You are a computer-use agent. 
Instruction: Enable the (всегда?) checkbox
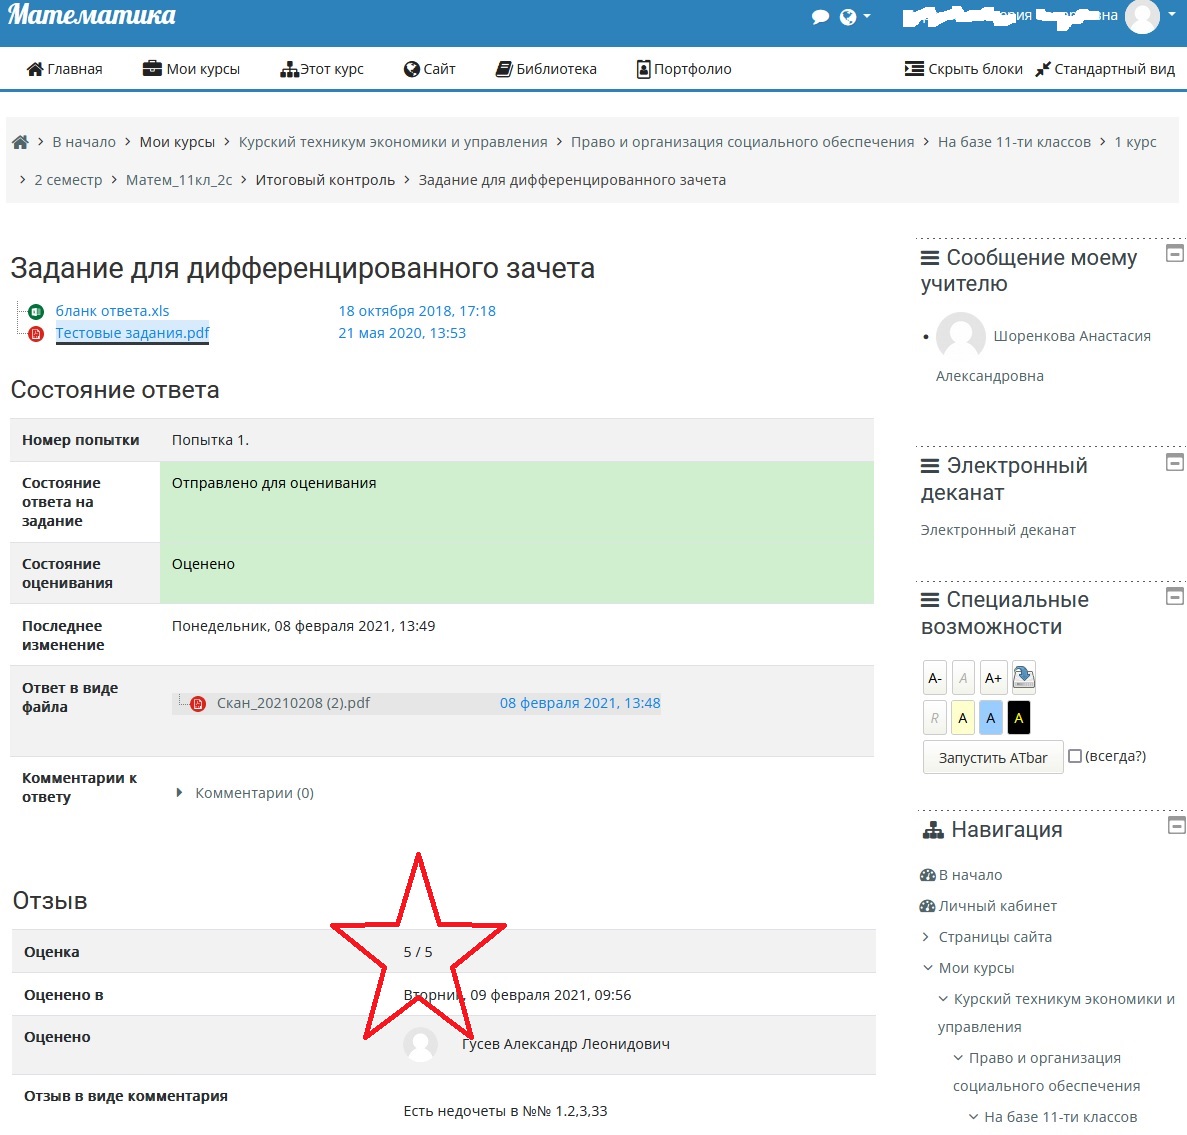(1075, 756)
